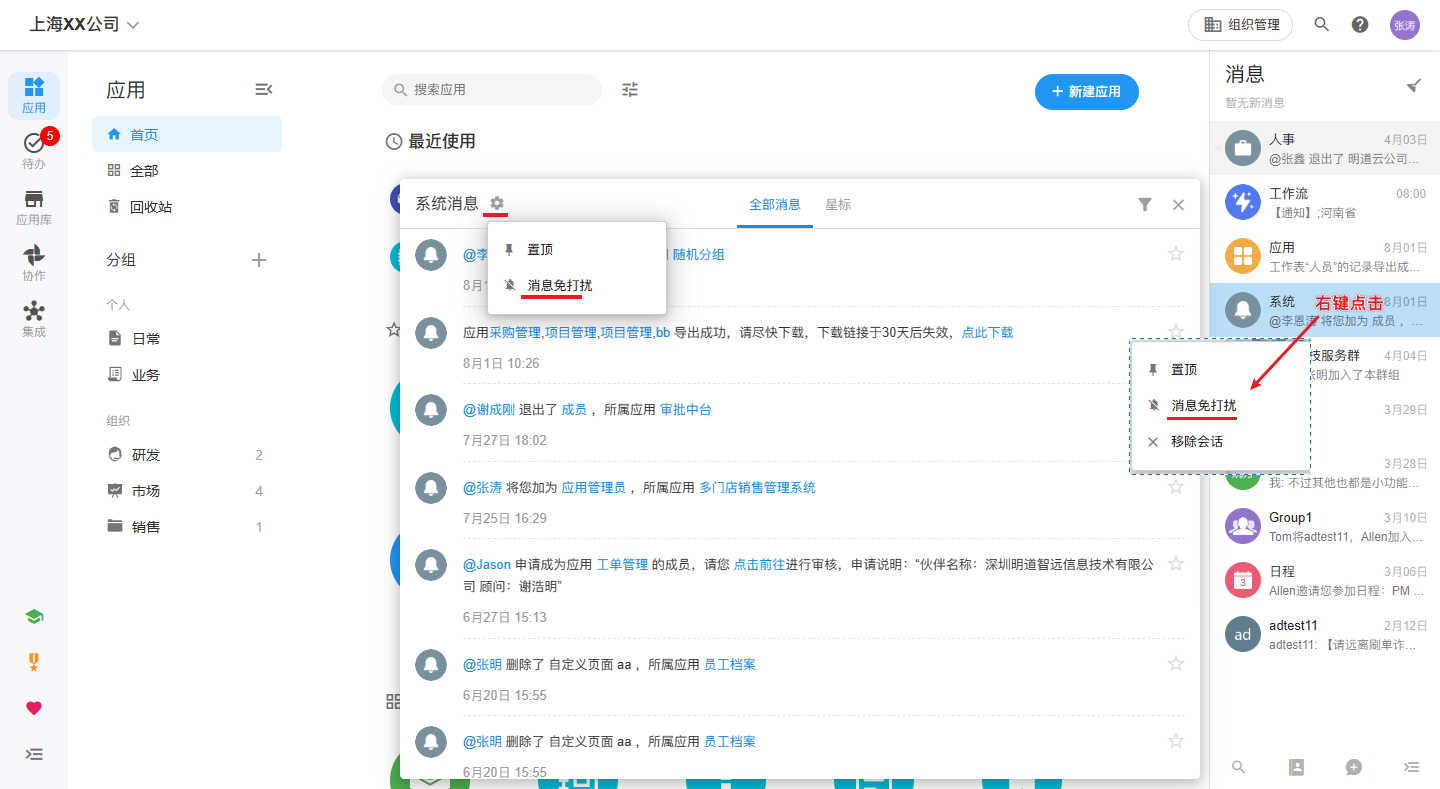Star the Jason 工单管理 application message

tap(1176, 564)
